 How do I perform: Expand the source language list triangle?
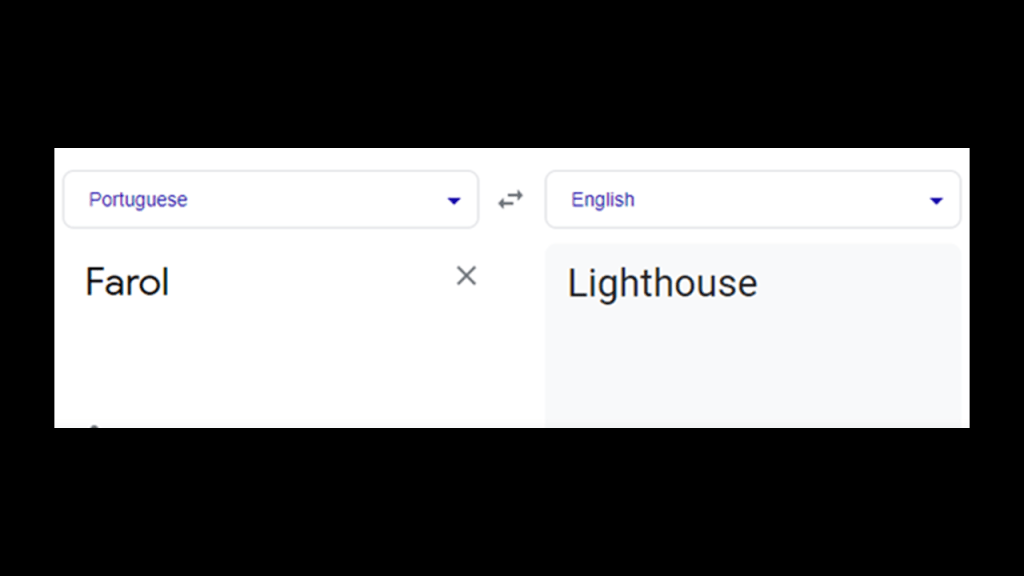coord(454,201)
